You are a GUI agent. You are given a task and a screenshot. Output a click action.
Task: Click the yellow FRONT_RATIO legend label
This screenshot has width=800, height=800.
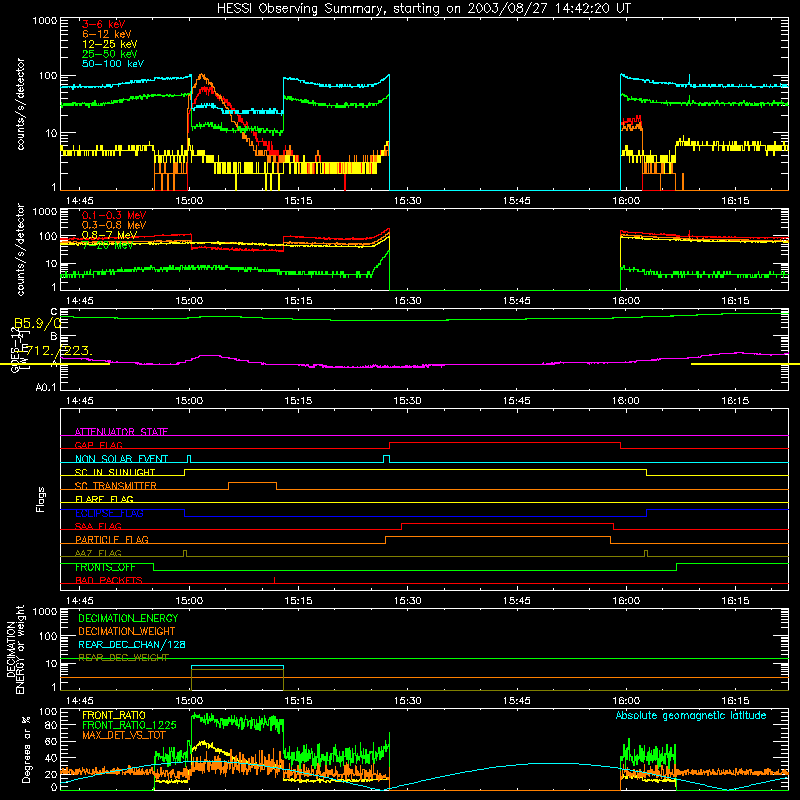coord(114,716)
